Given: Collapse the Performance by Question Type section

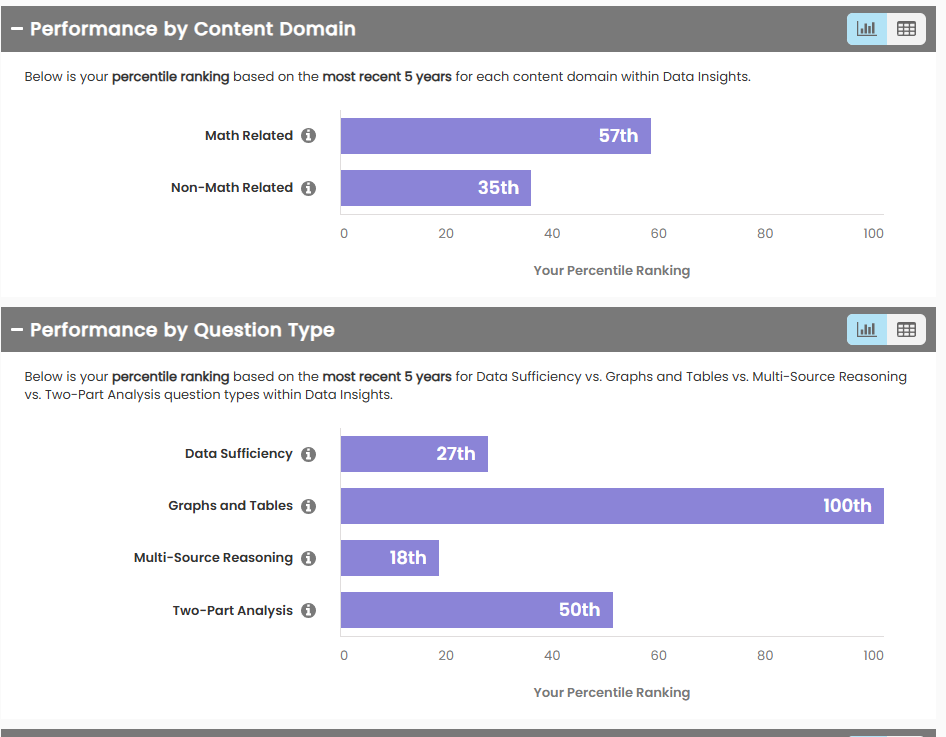Looking at the screenshot, I should (17, 329).
